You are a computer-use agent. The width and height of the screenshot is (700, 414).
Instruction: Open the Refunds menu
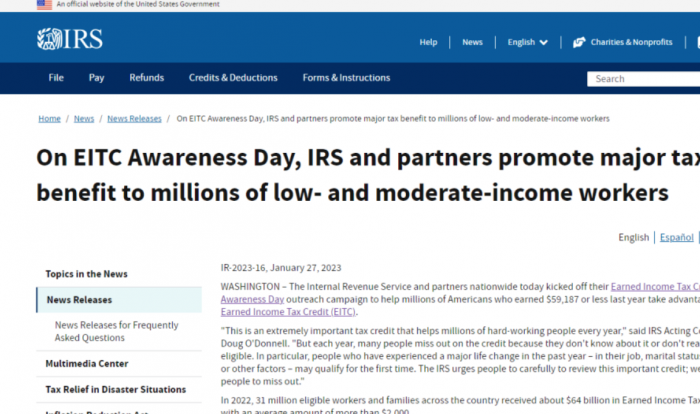coord(146,78)
